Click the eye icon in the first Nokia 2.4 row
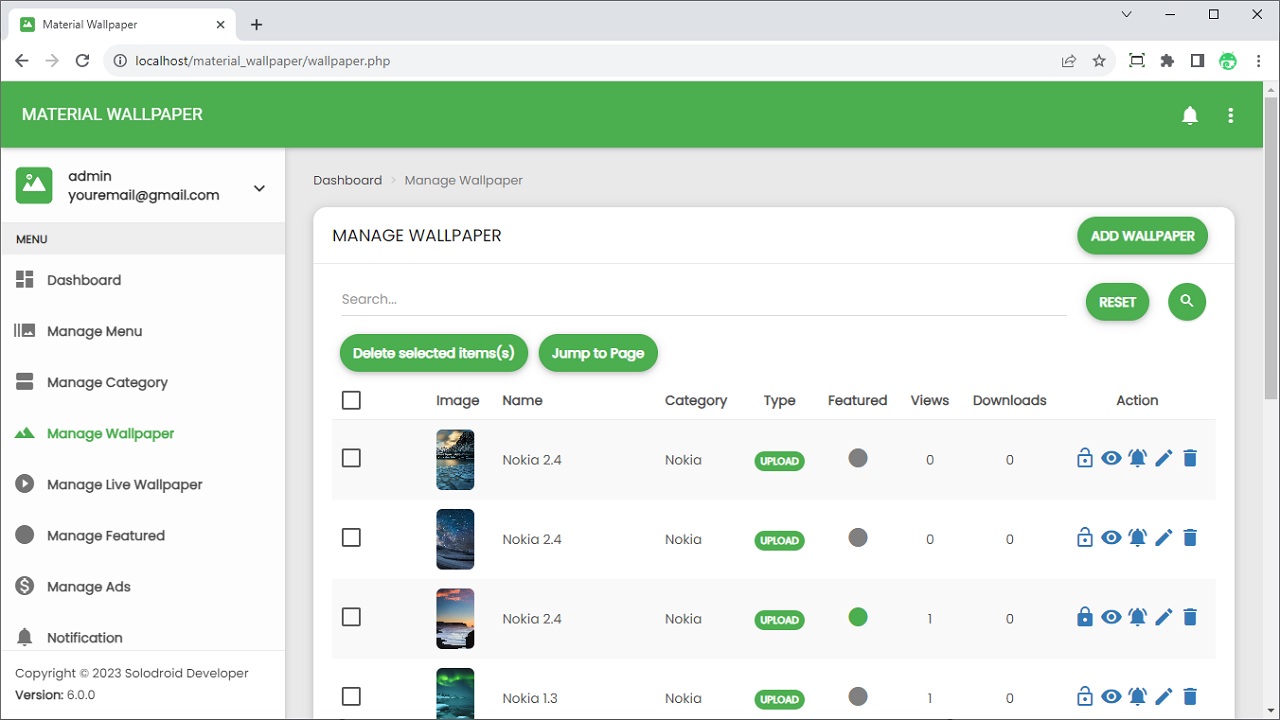Screen dimensions: 1280x720 click(1111, 458)
